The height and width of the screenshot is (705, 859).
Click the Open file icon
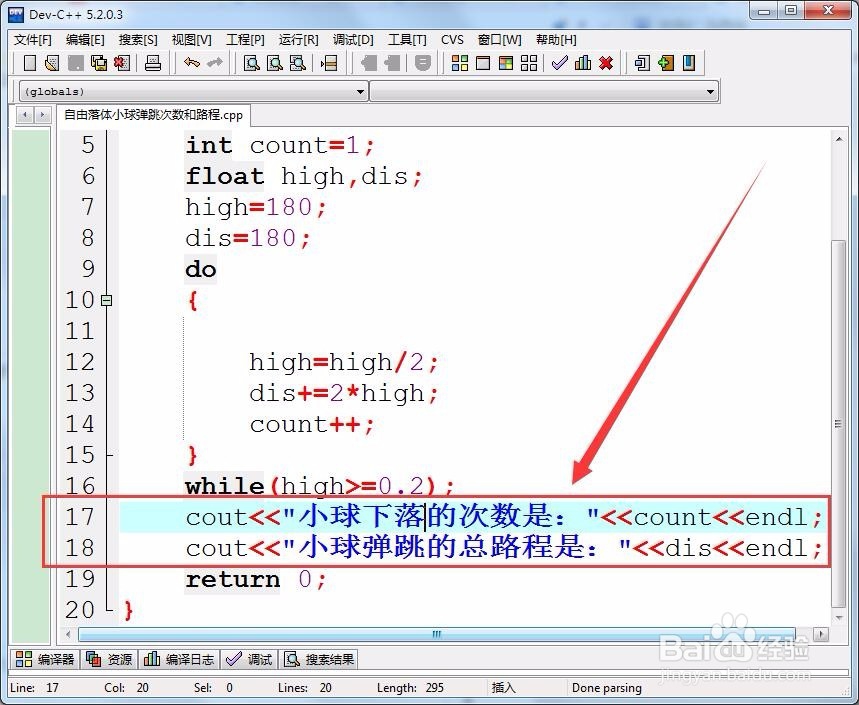[53, 63]
